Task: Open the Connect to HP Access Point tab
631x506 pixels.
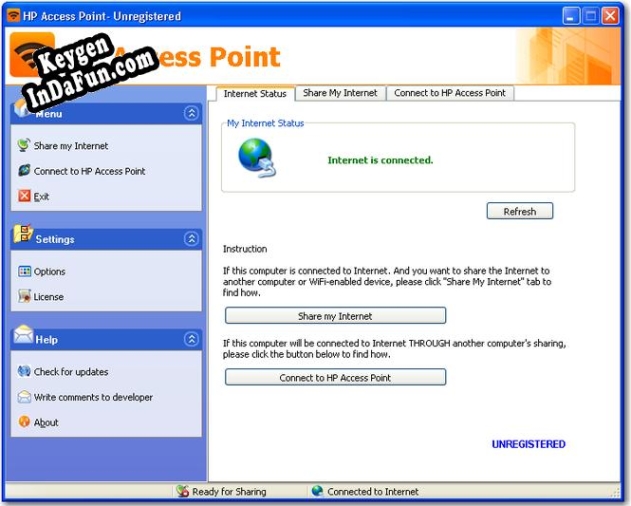Action: point(450,93)
